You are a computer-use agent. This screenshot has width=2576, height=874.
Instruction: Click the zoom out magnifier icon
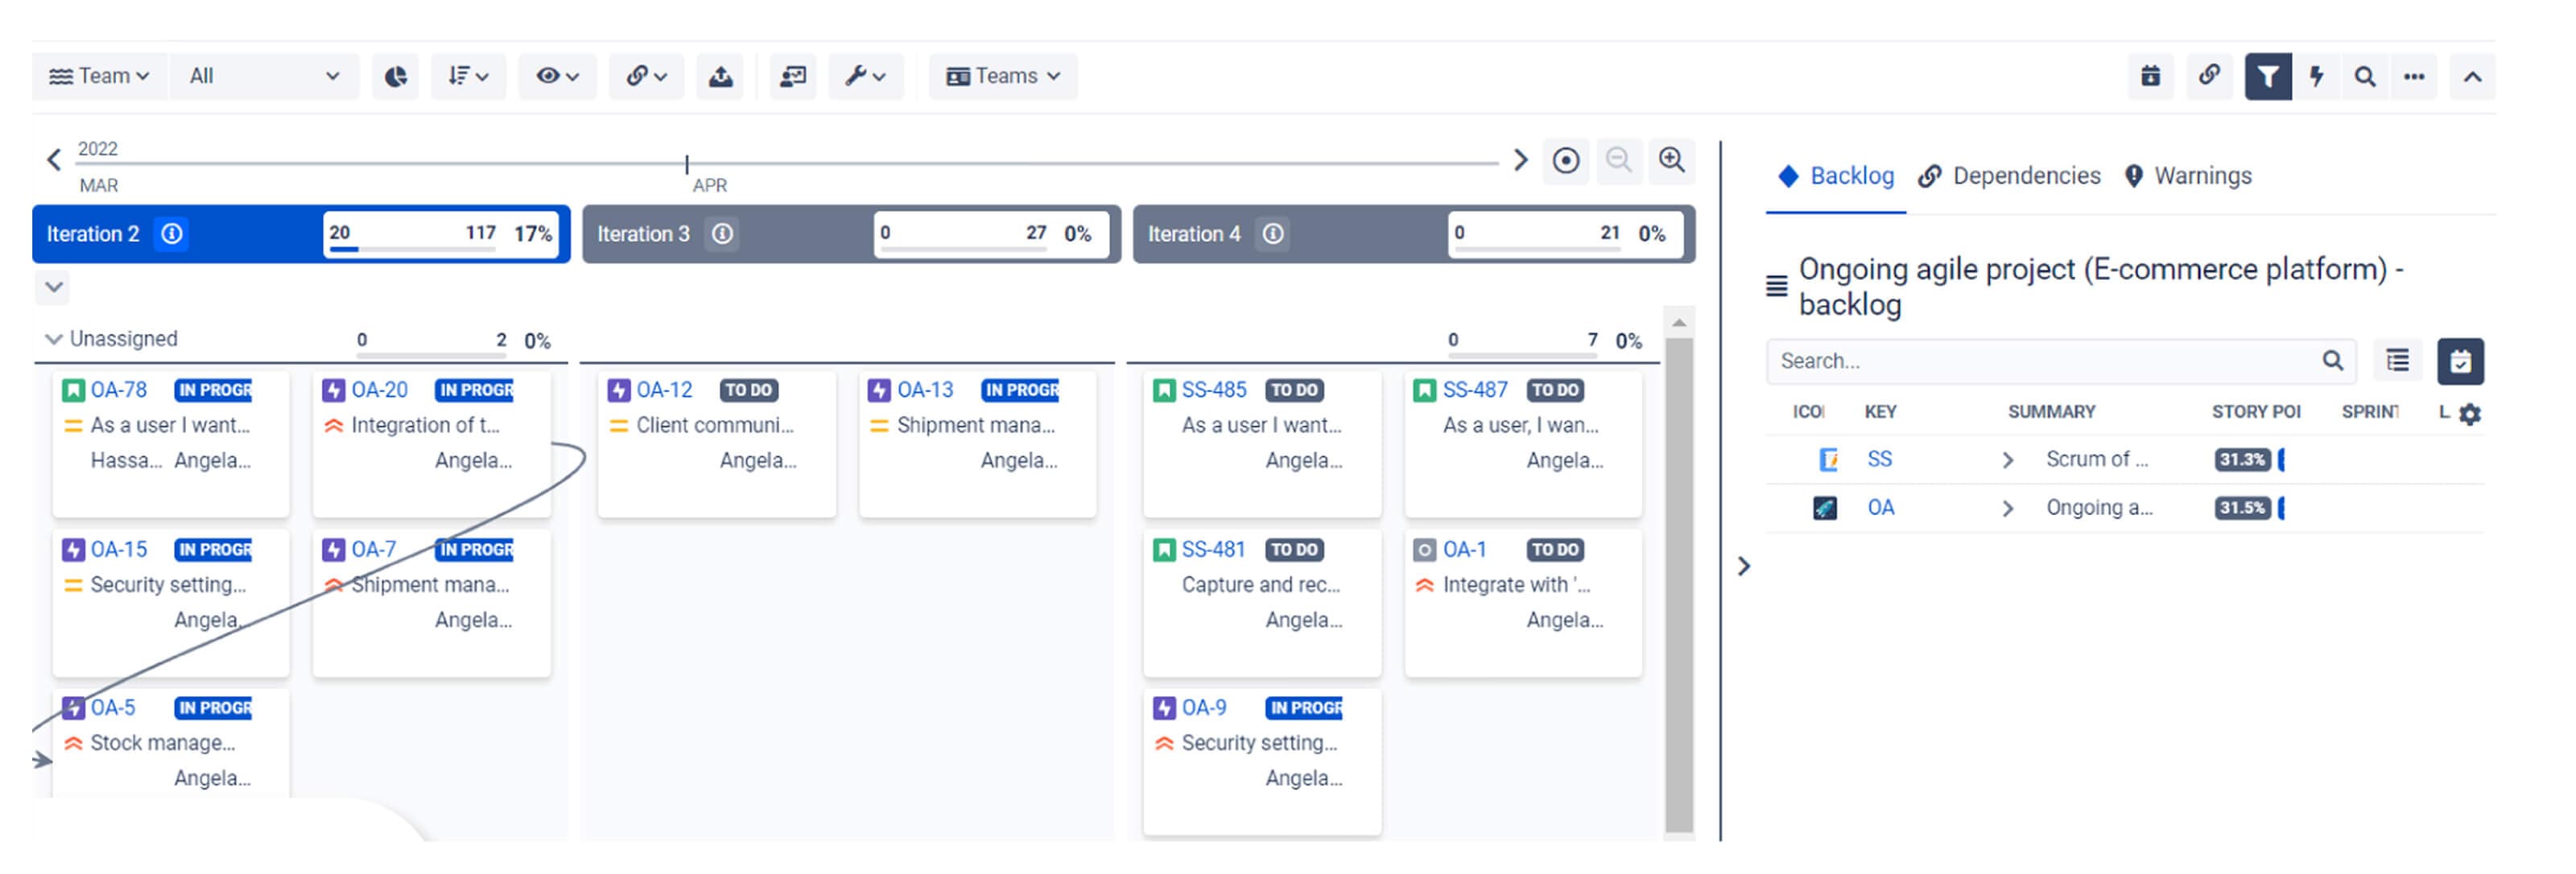pyautogui.click(x=1618, y=160)
